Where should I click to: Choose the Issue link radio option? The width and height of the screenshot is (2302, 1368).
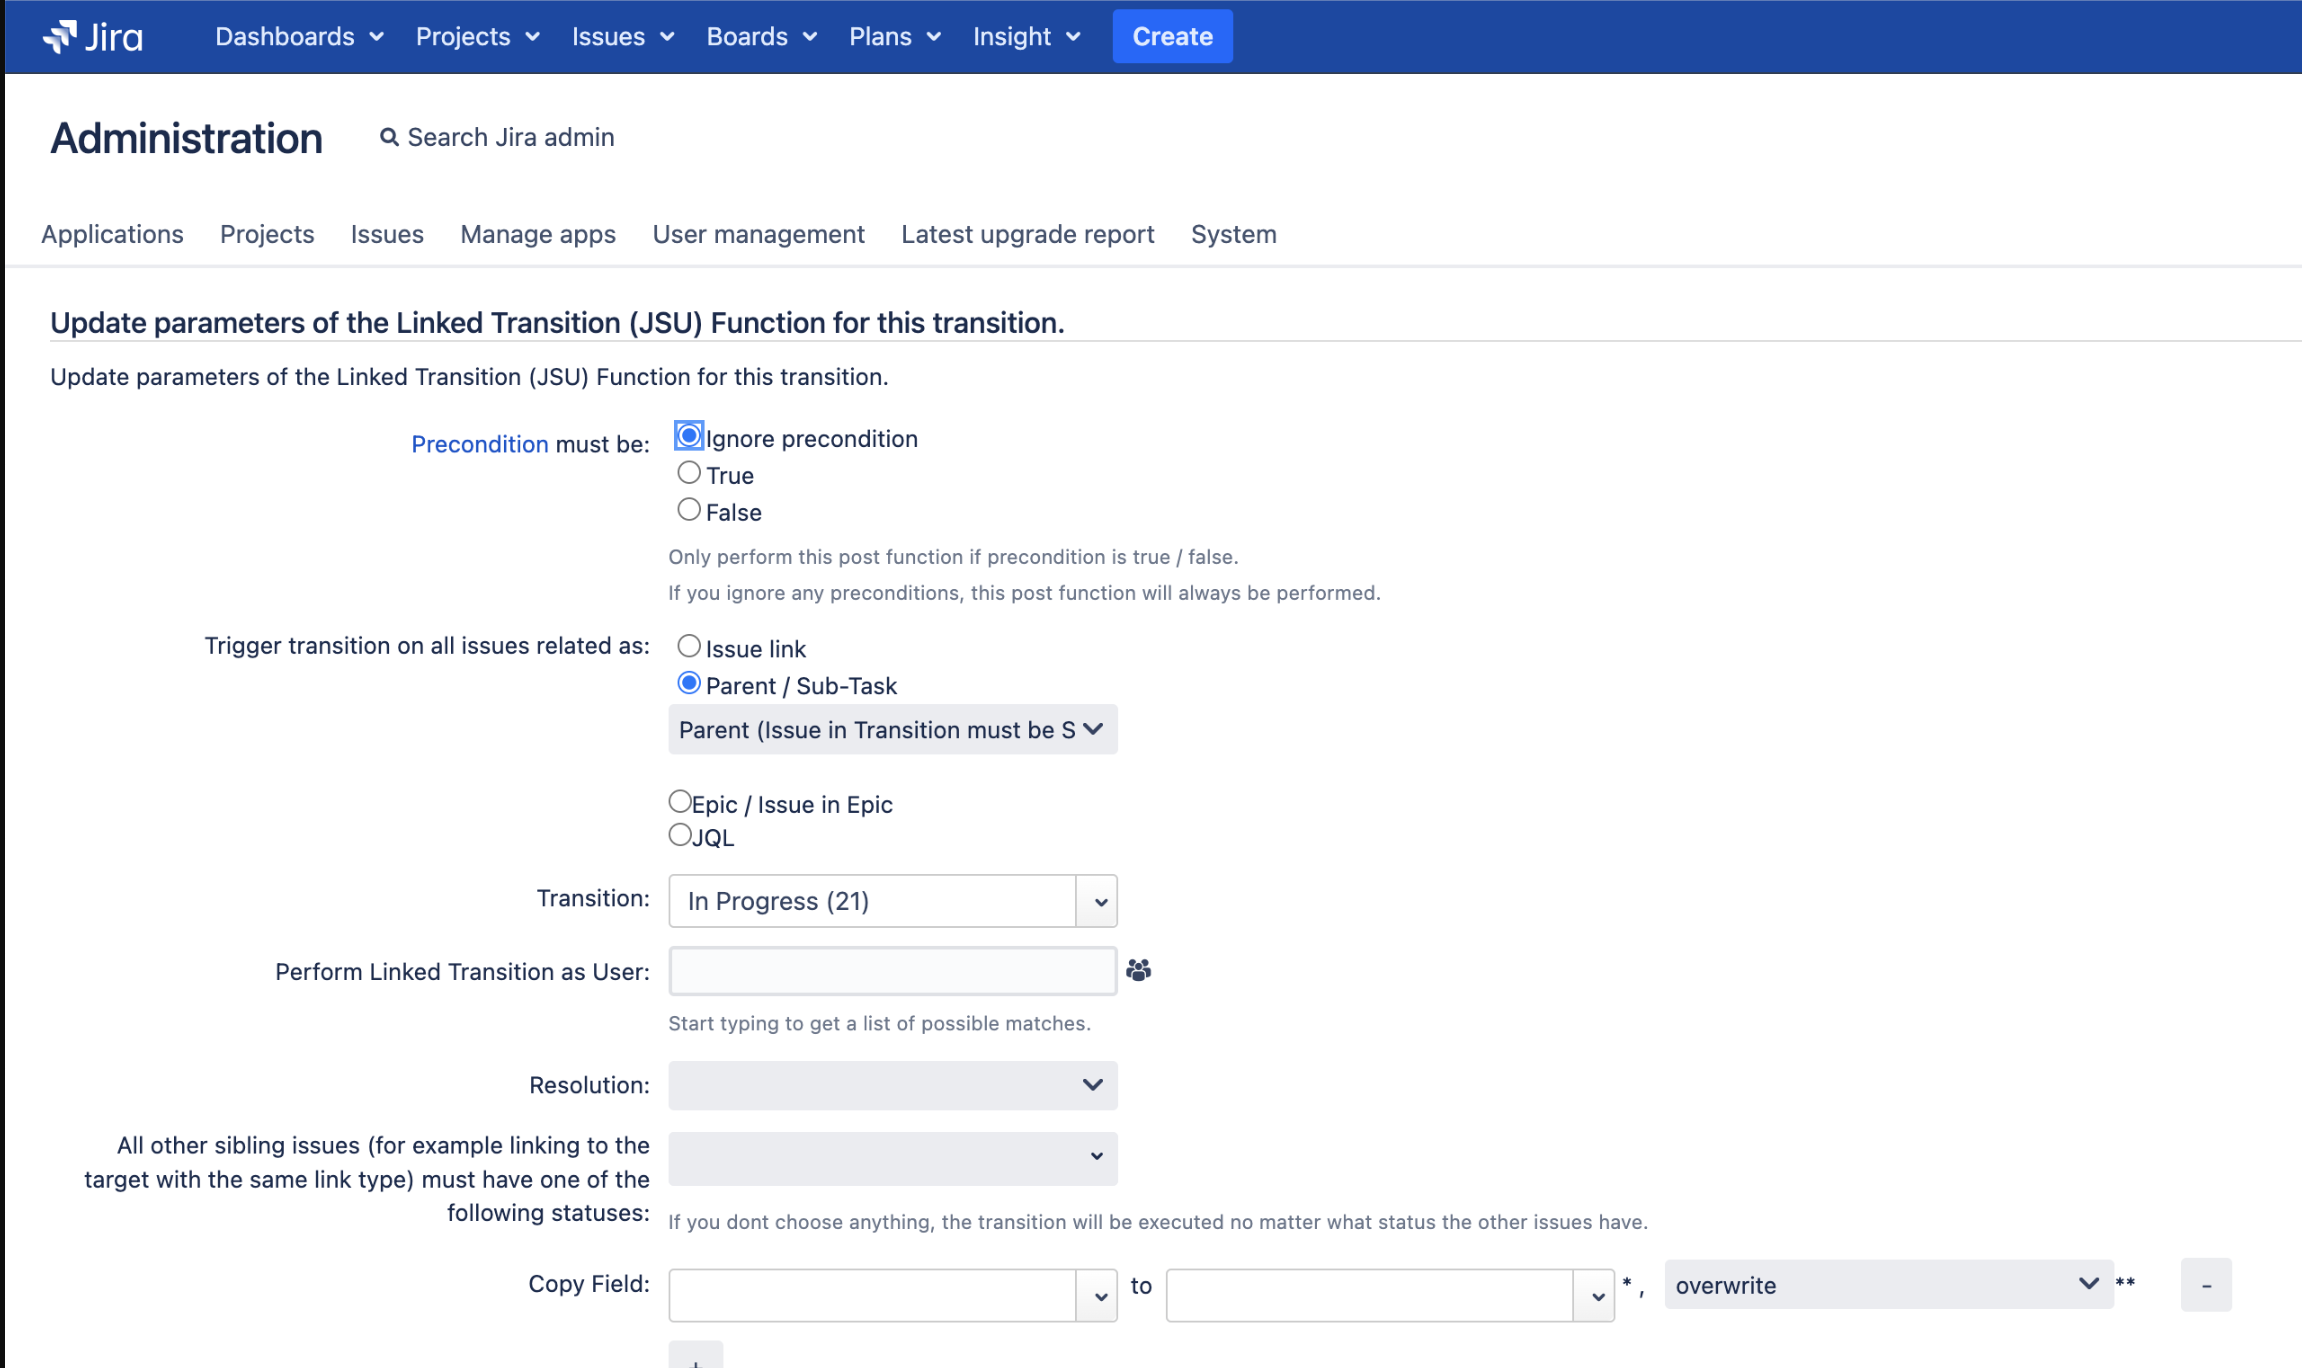coord(688,647)
